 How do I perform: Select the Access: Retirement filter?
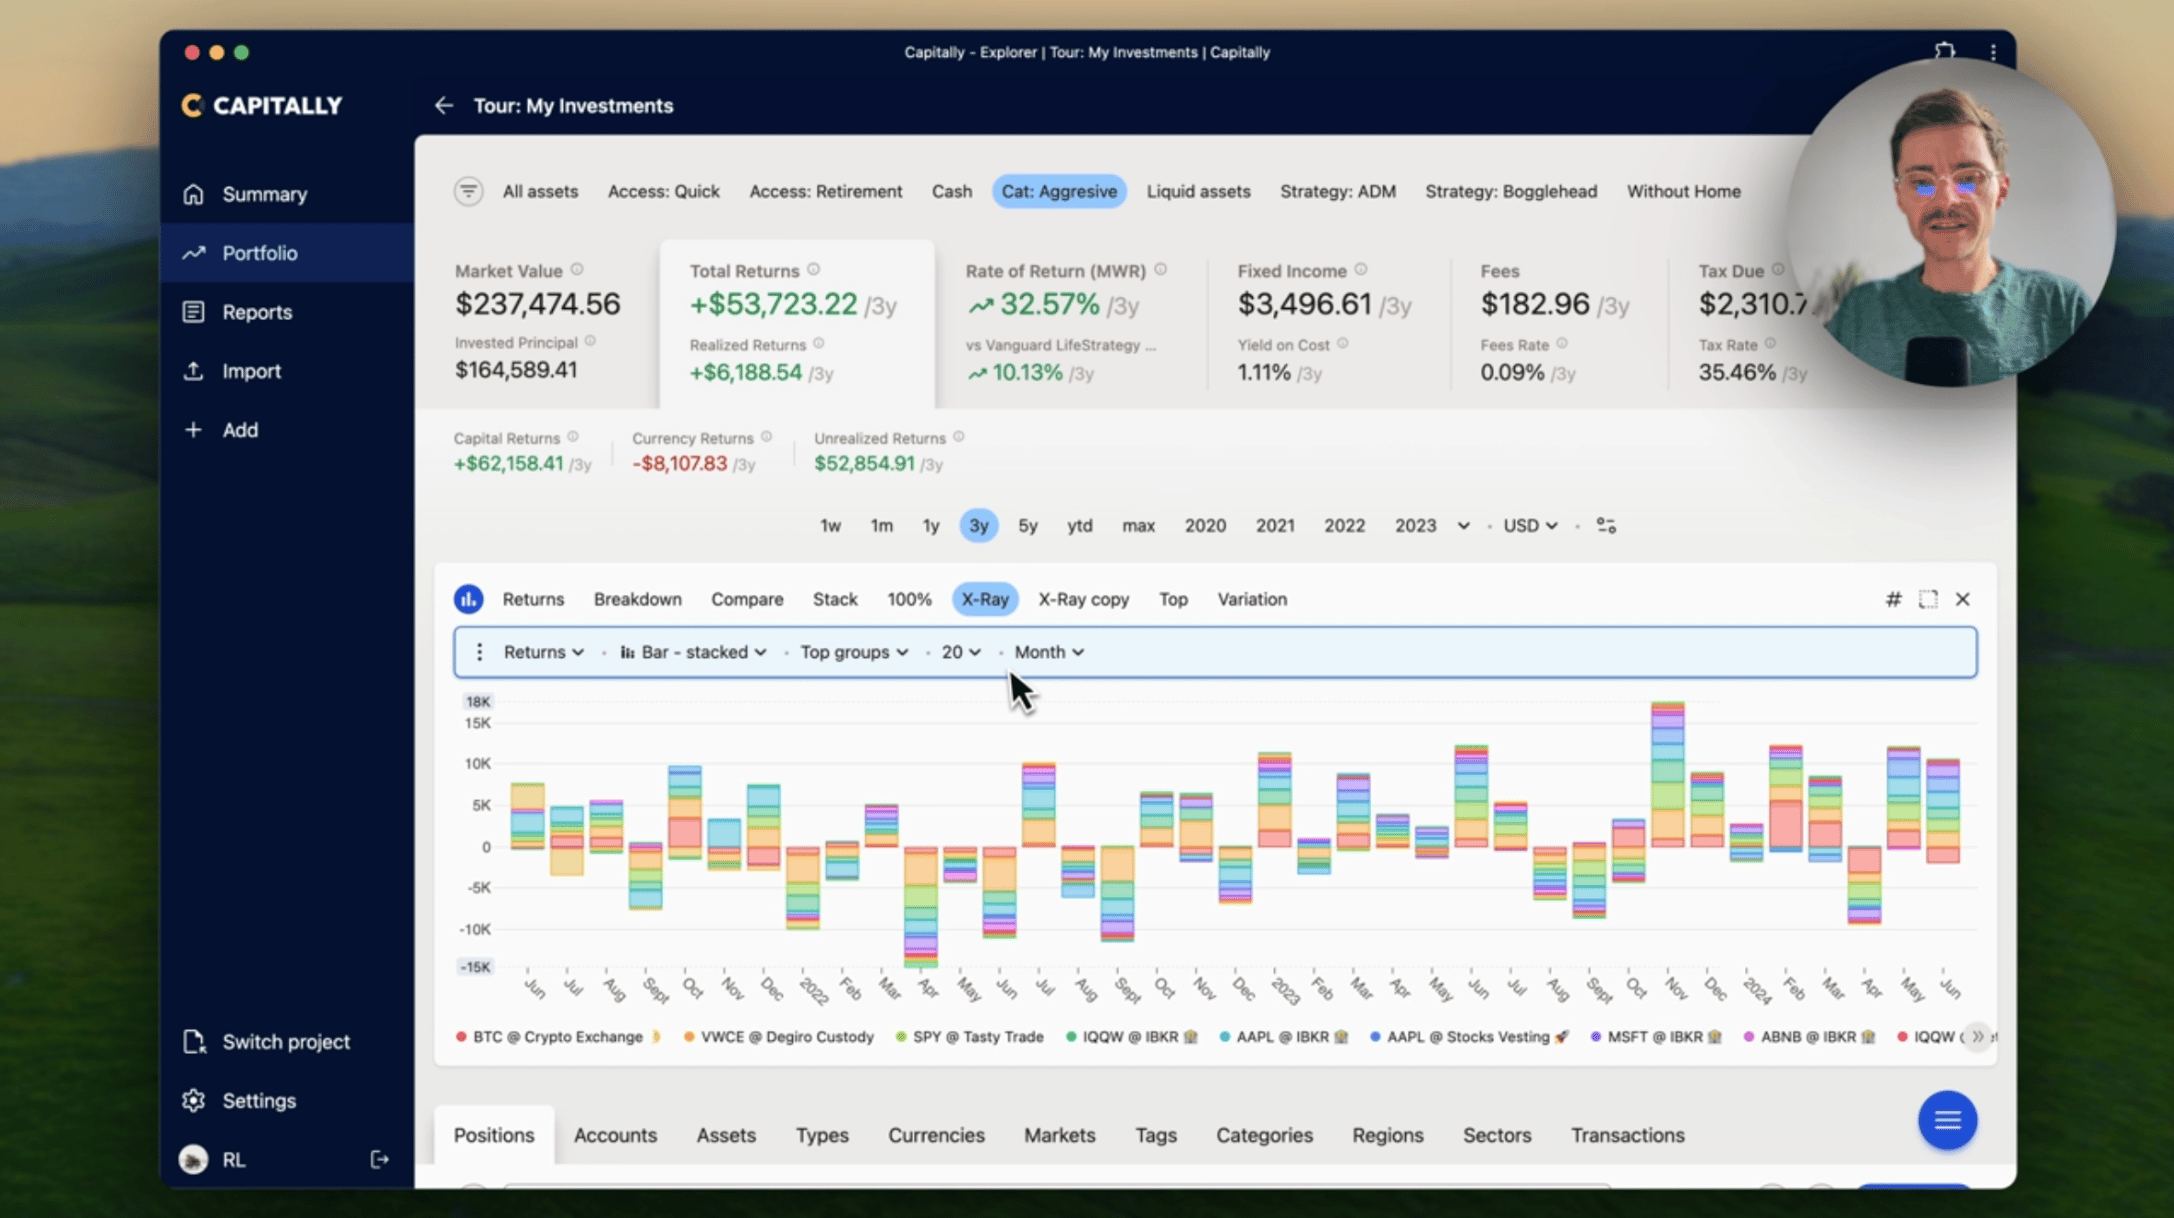(825, 191)
